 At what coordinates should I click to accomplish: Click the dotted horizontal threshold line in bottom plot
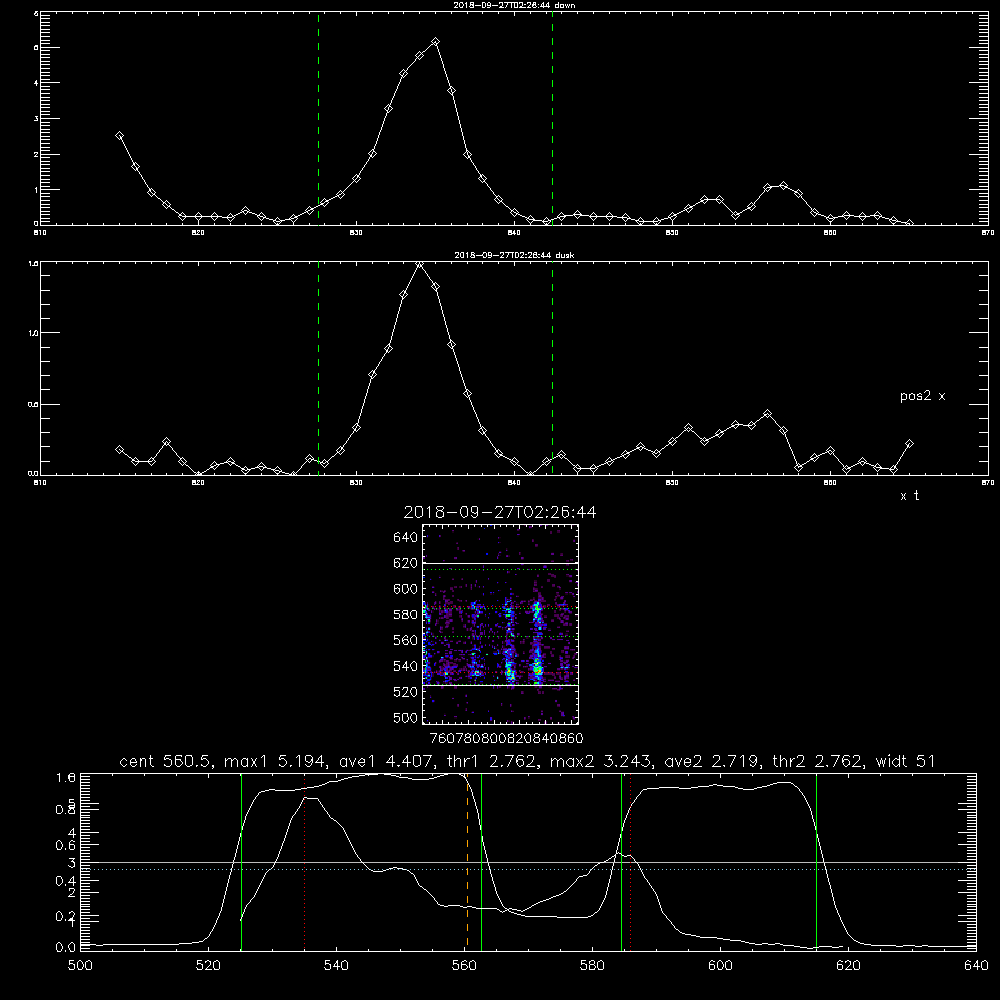(528, 870)
